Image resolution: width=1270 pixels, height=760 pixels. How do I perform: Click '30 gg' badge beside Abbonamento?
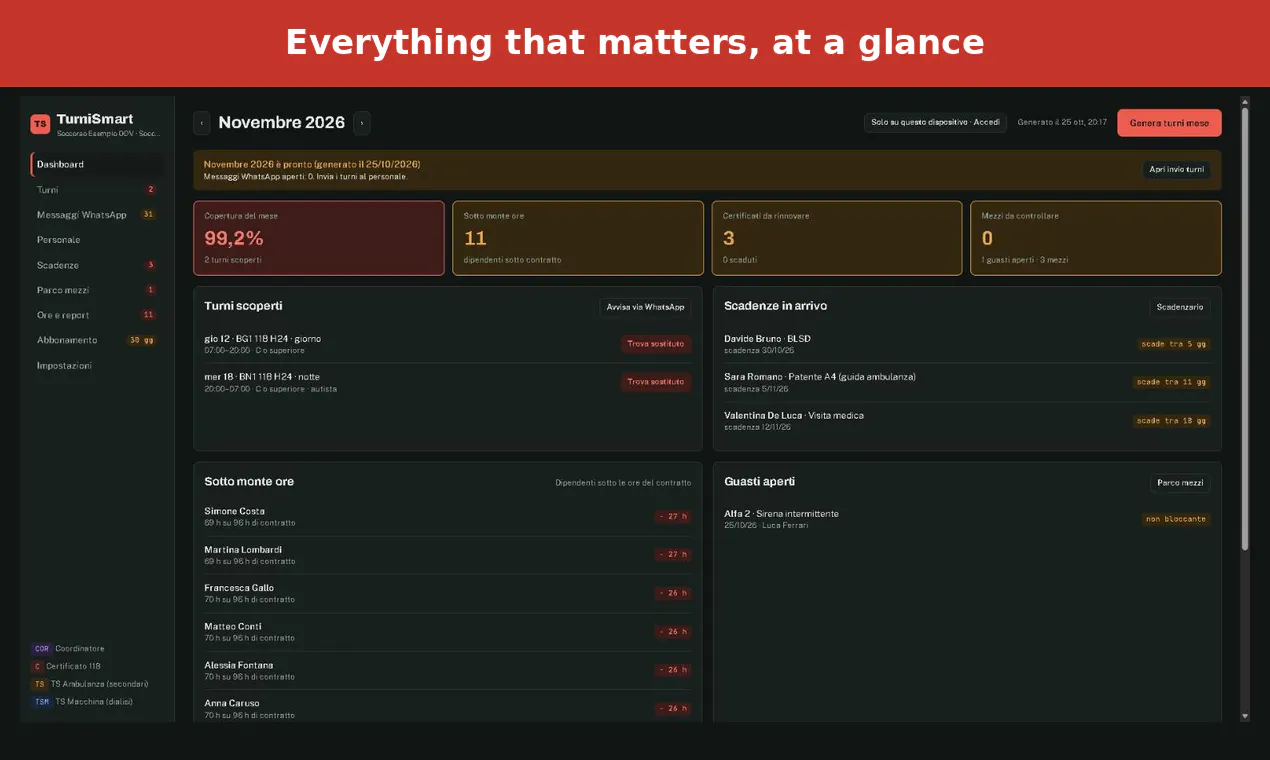[141, 340]
